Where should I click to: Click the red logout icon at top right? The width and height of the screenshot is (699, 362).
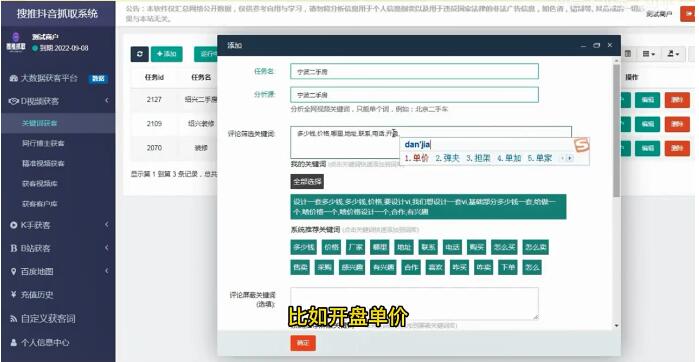pyautogui.click(x=688, y=14)
